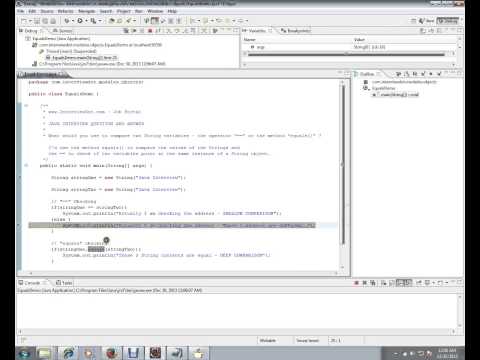
Task: Click Remove All Terminated icon in Console
Action: click(373, 283)
